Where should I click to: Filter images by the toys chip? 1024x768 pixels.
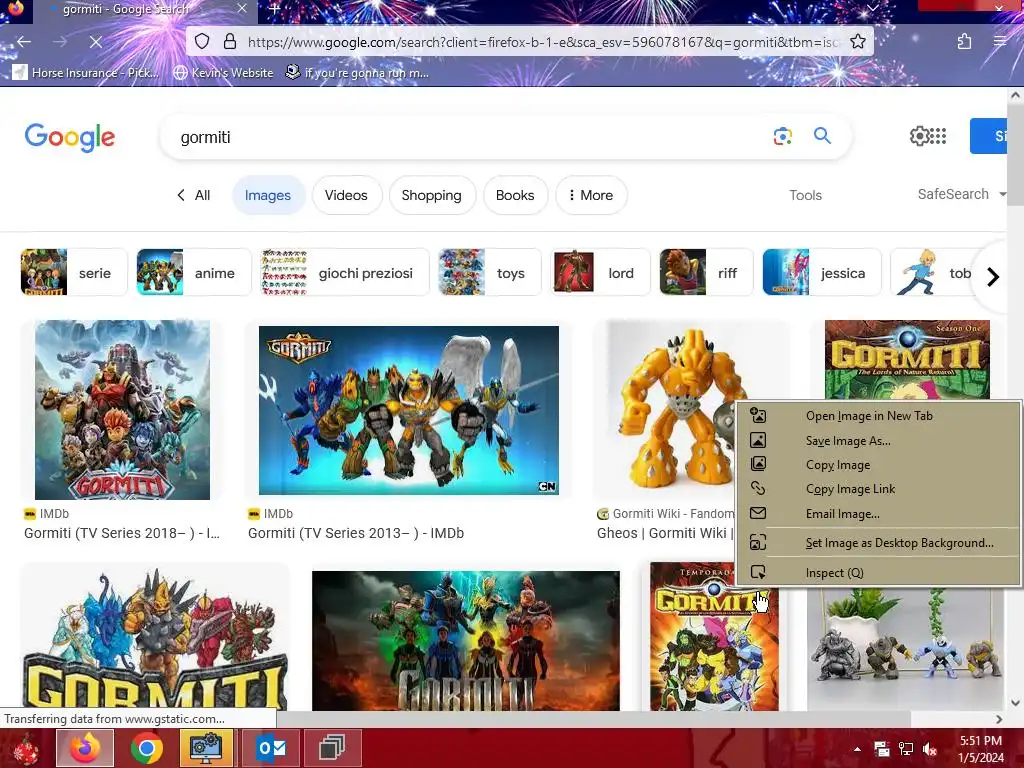(489, 272)
